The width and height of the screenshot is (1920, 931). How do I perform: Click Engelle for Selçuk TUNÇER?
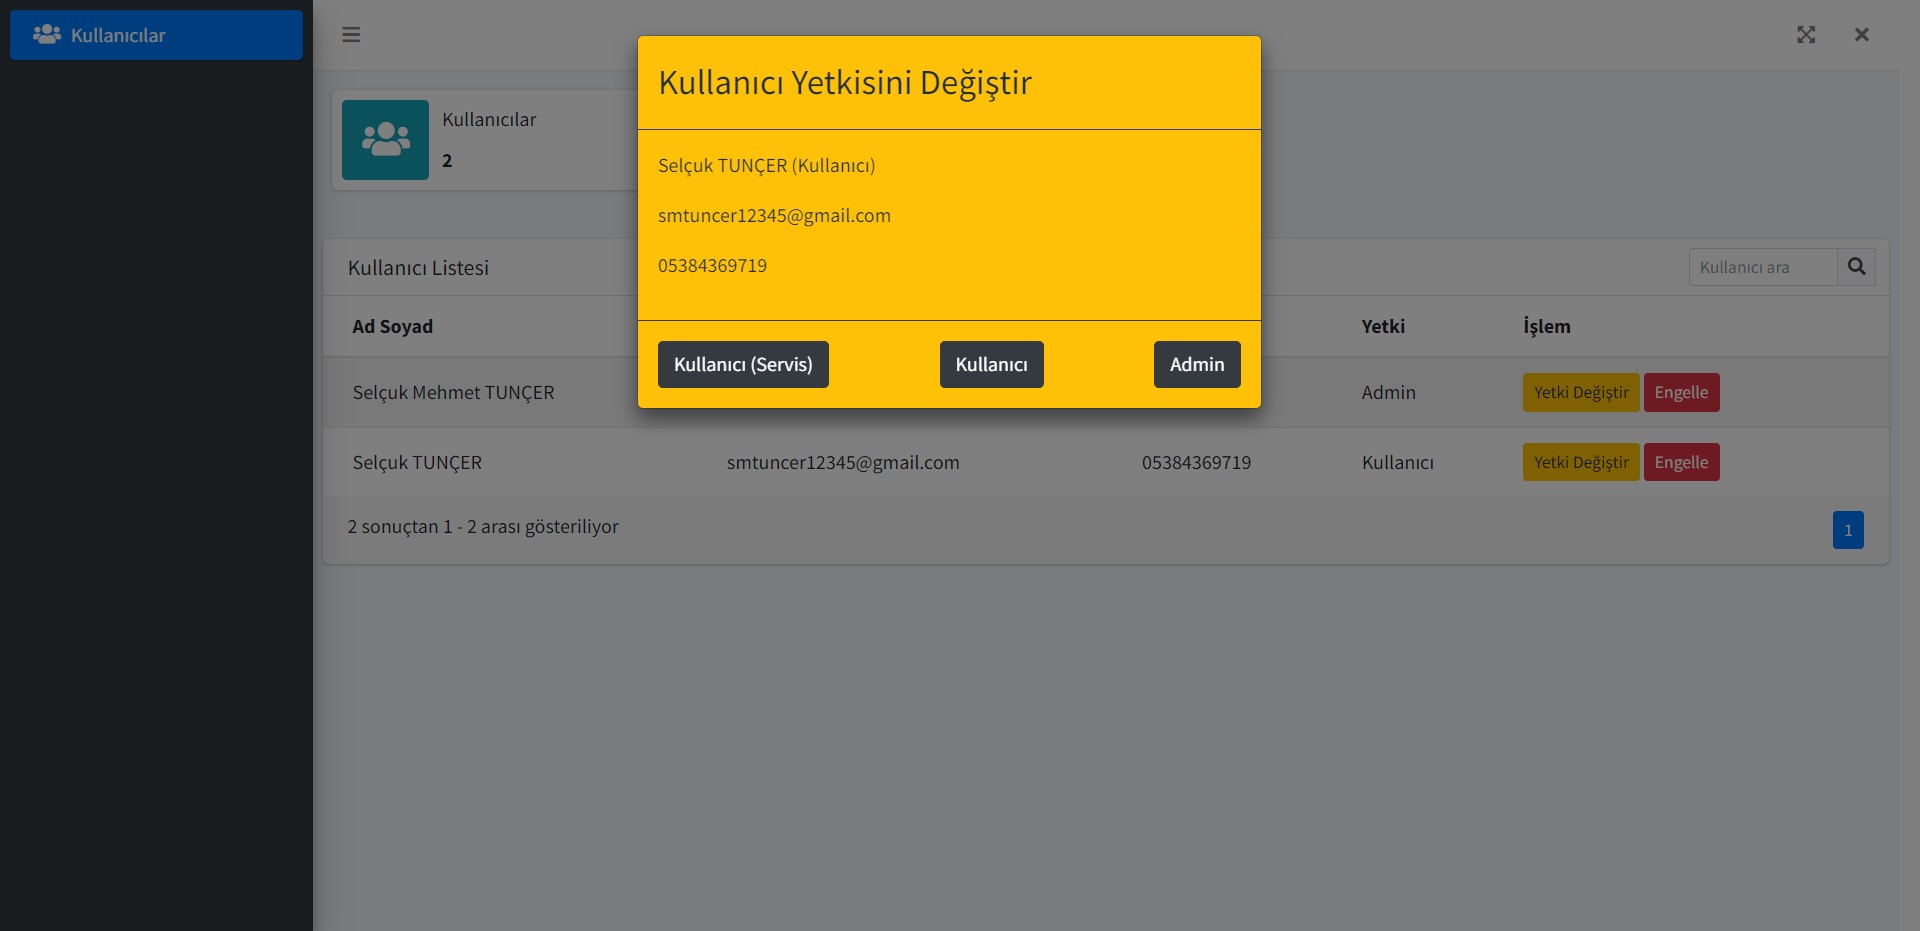[x=1681, y=462]
